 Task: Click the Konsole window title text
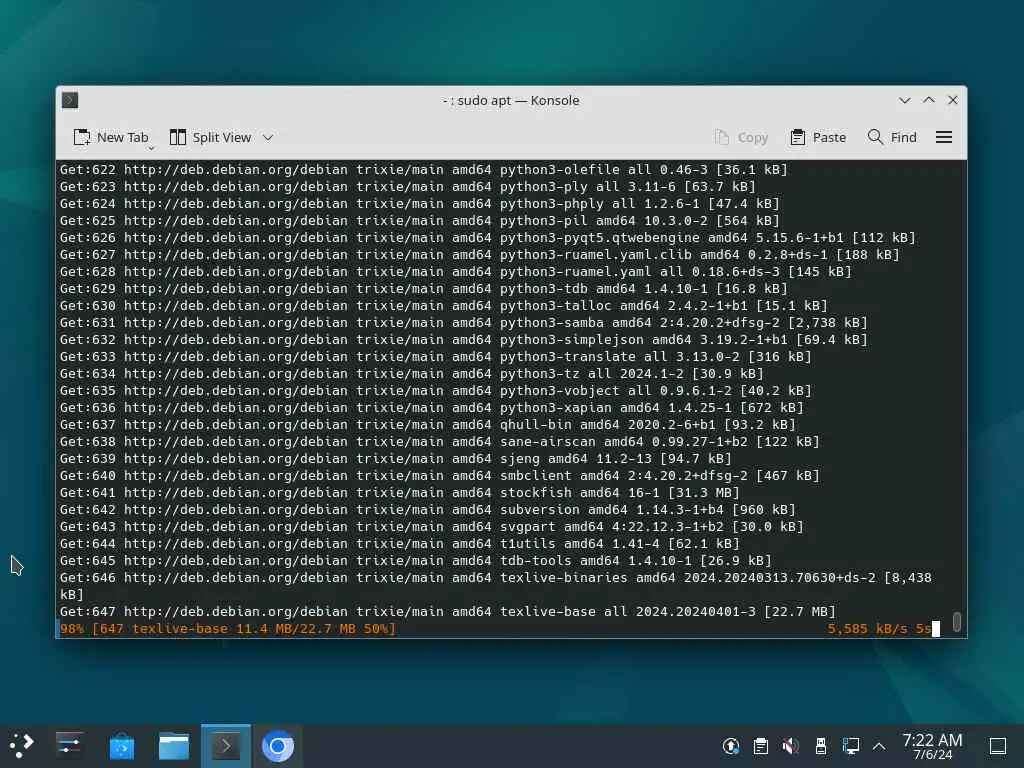tap(511, 100)
